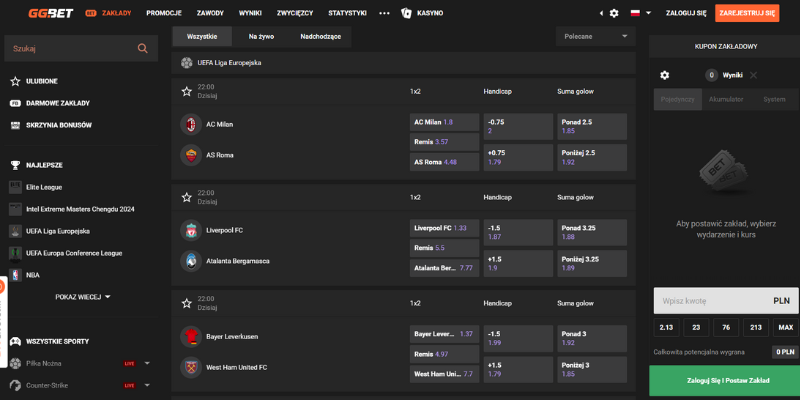Screen dimensions: 800x400
Task: Expand the Pokaż Więcej list
Action: [x=82, y=296]
